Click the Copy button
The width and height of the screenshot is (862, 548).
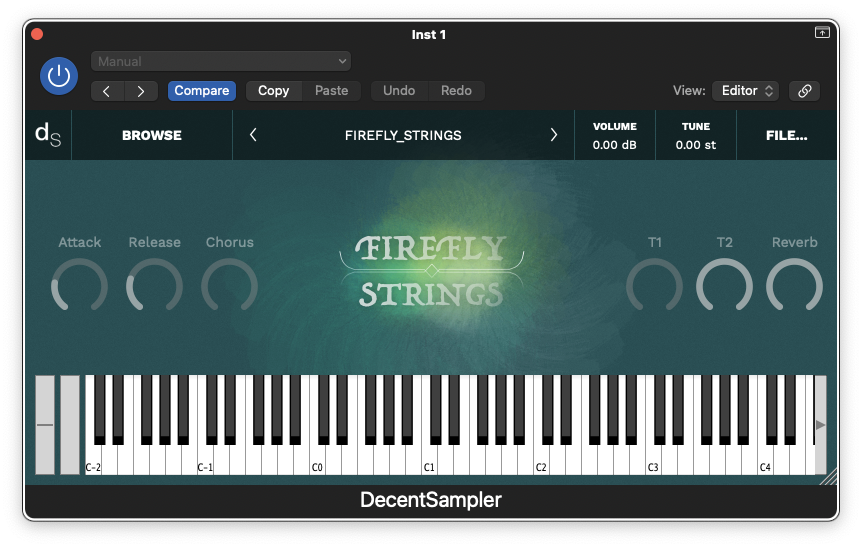point(274,91)
